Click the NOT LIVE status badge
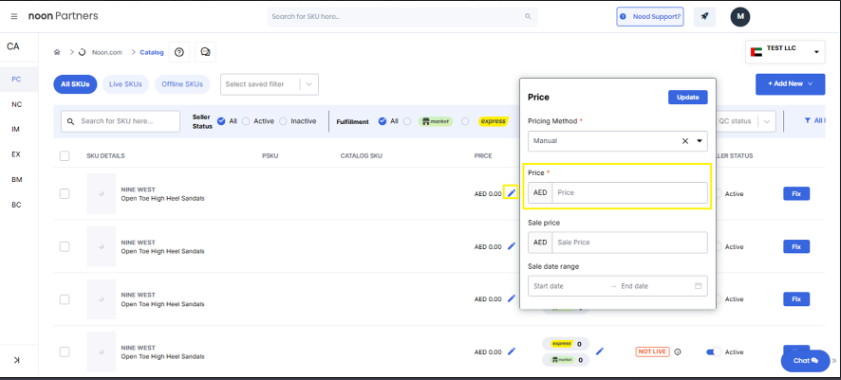 [x=653, y=352]
